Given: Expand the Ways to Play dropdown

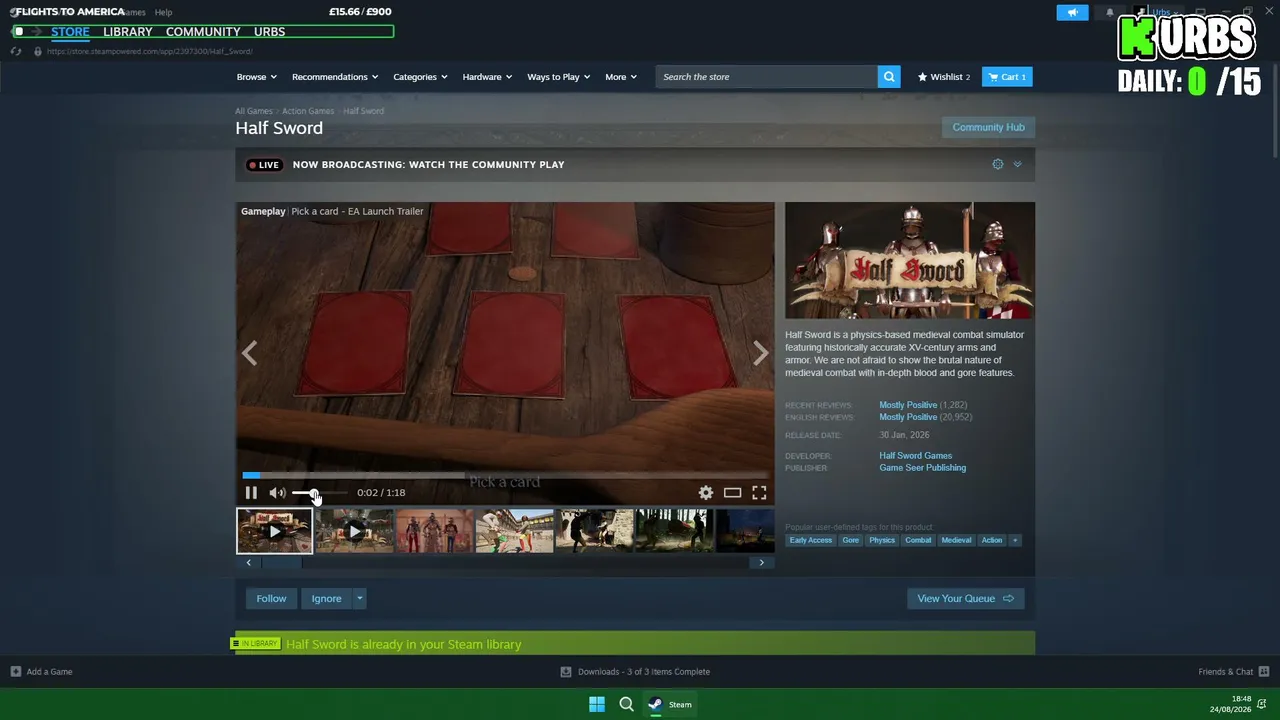Looking at the screenshot, I should pos(559,77).
